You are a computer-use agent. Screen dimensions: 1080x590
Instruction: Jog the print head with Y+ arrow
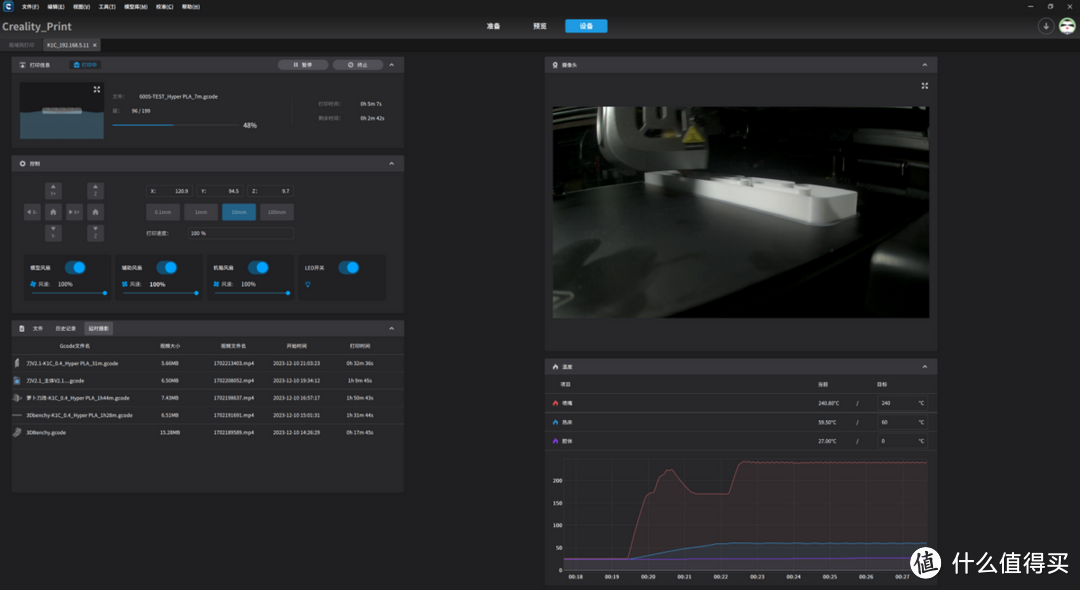[x=53, y=190]
